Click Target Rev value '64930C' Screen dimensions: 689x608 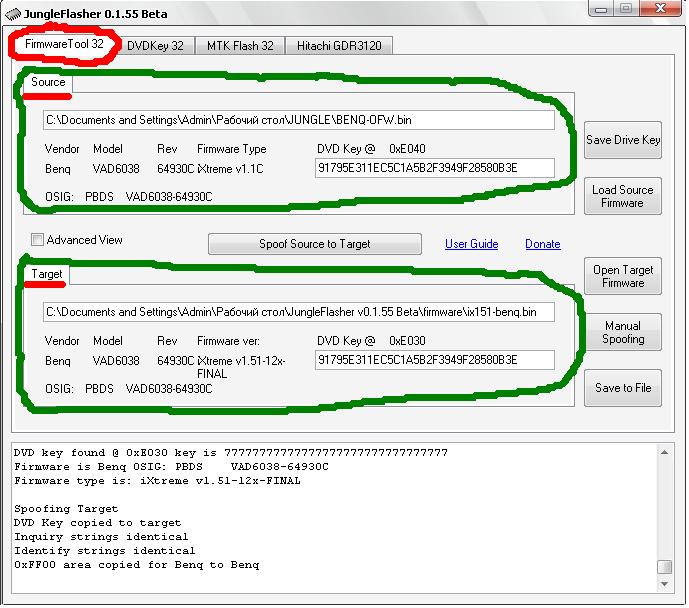(175, 361)
